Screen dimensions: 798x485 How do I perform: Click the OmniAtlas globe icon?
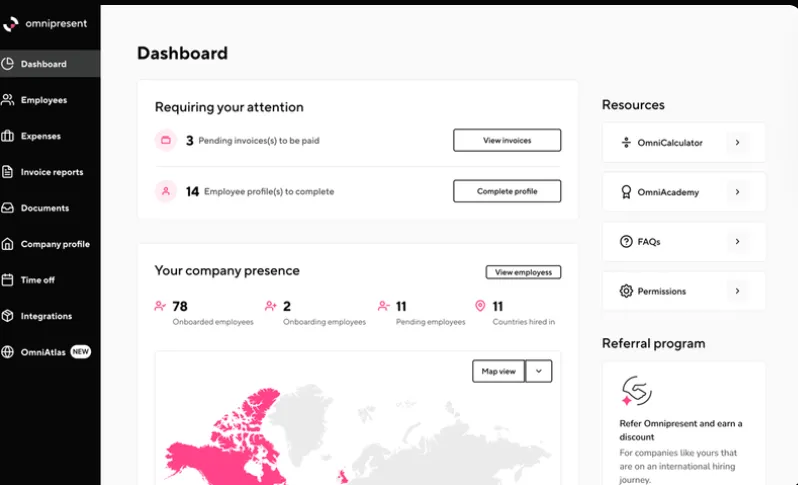pyautogui.click(x=7, y=352)
